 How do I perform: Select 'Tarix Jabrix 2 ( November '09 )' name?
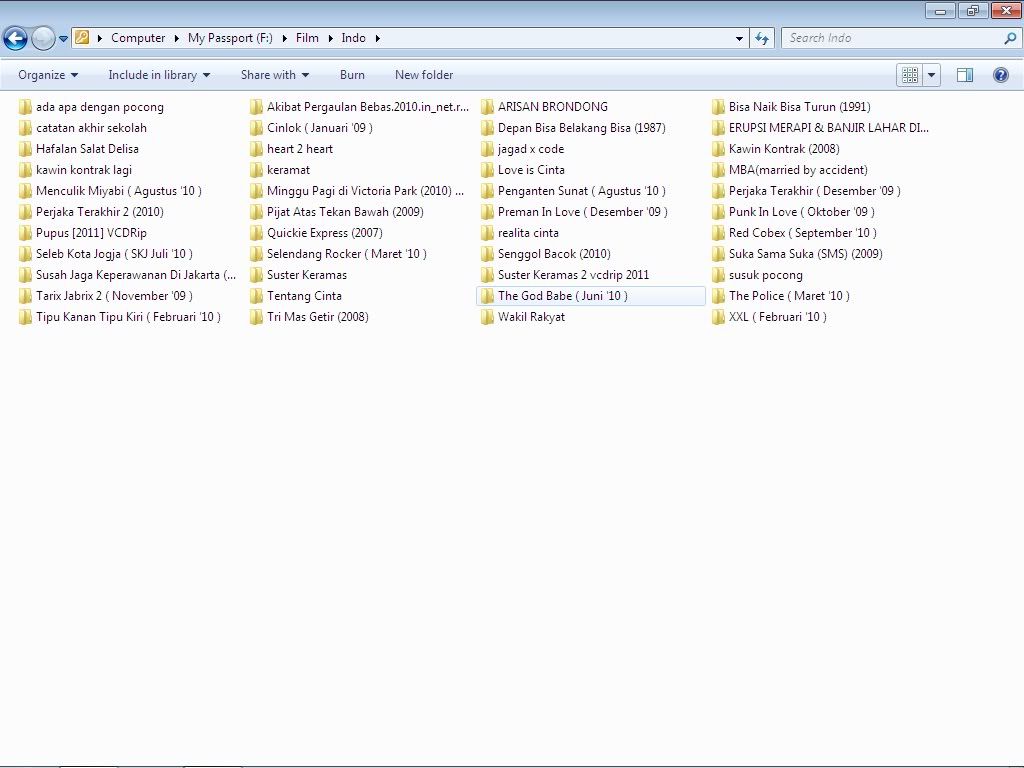[114, 296]
